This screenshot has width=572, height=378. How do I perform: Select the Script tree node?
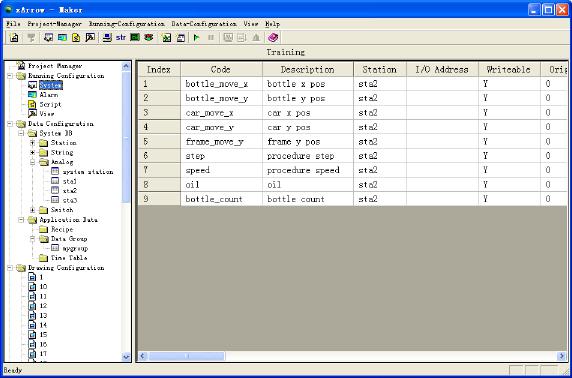(51, 104)
